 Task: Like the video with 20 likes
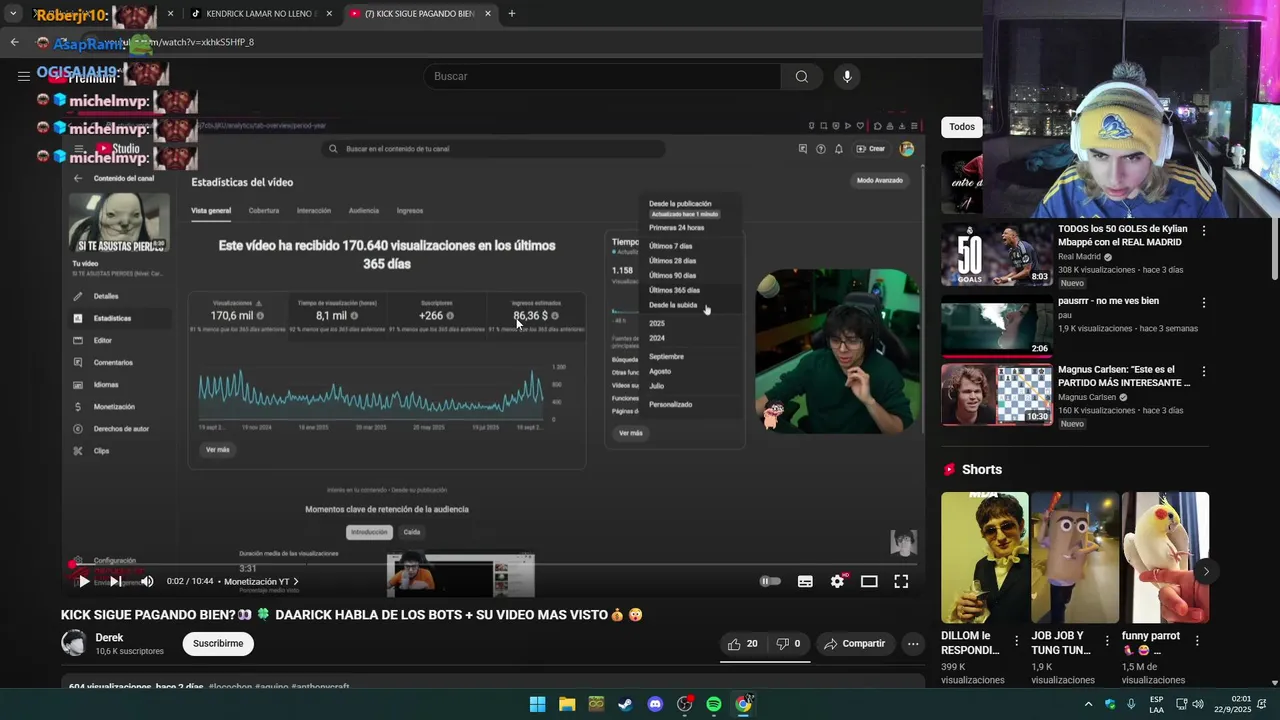pos(743,644)
